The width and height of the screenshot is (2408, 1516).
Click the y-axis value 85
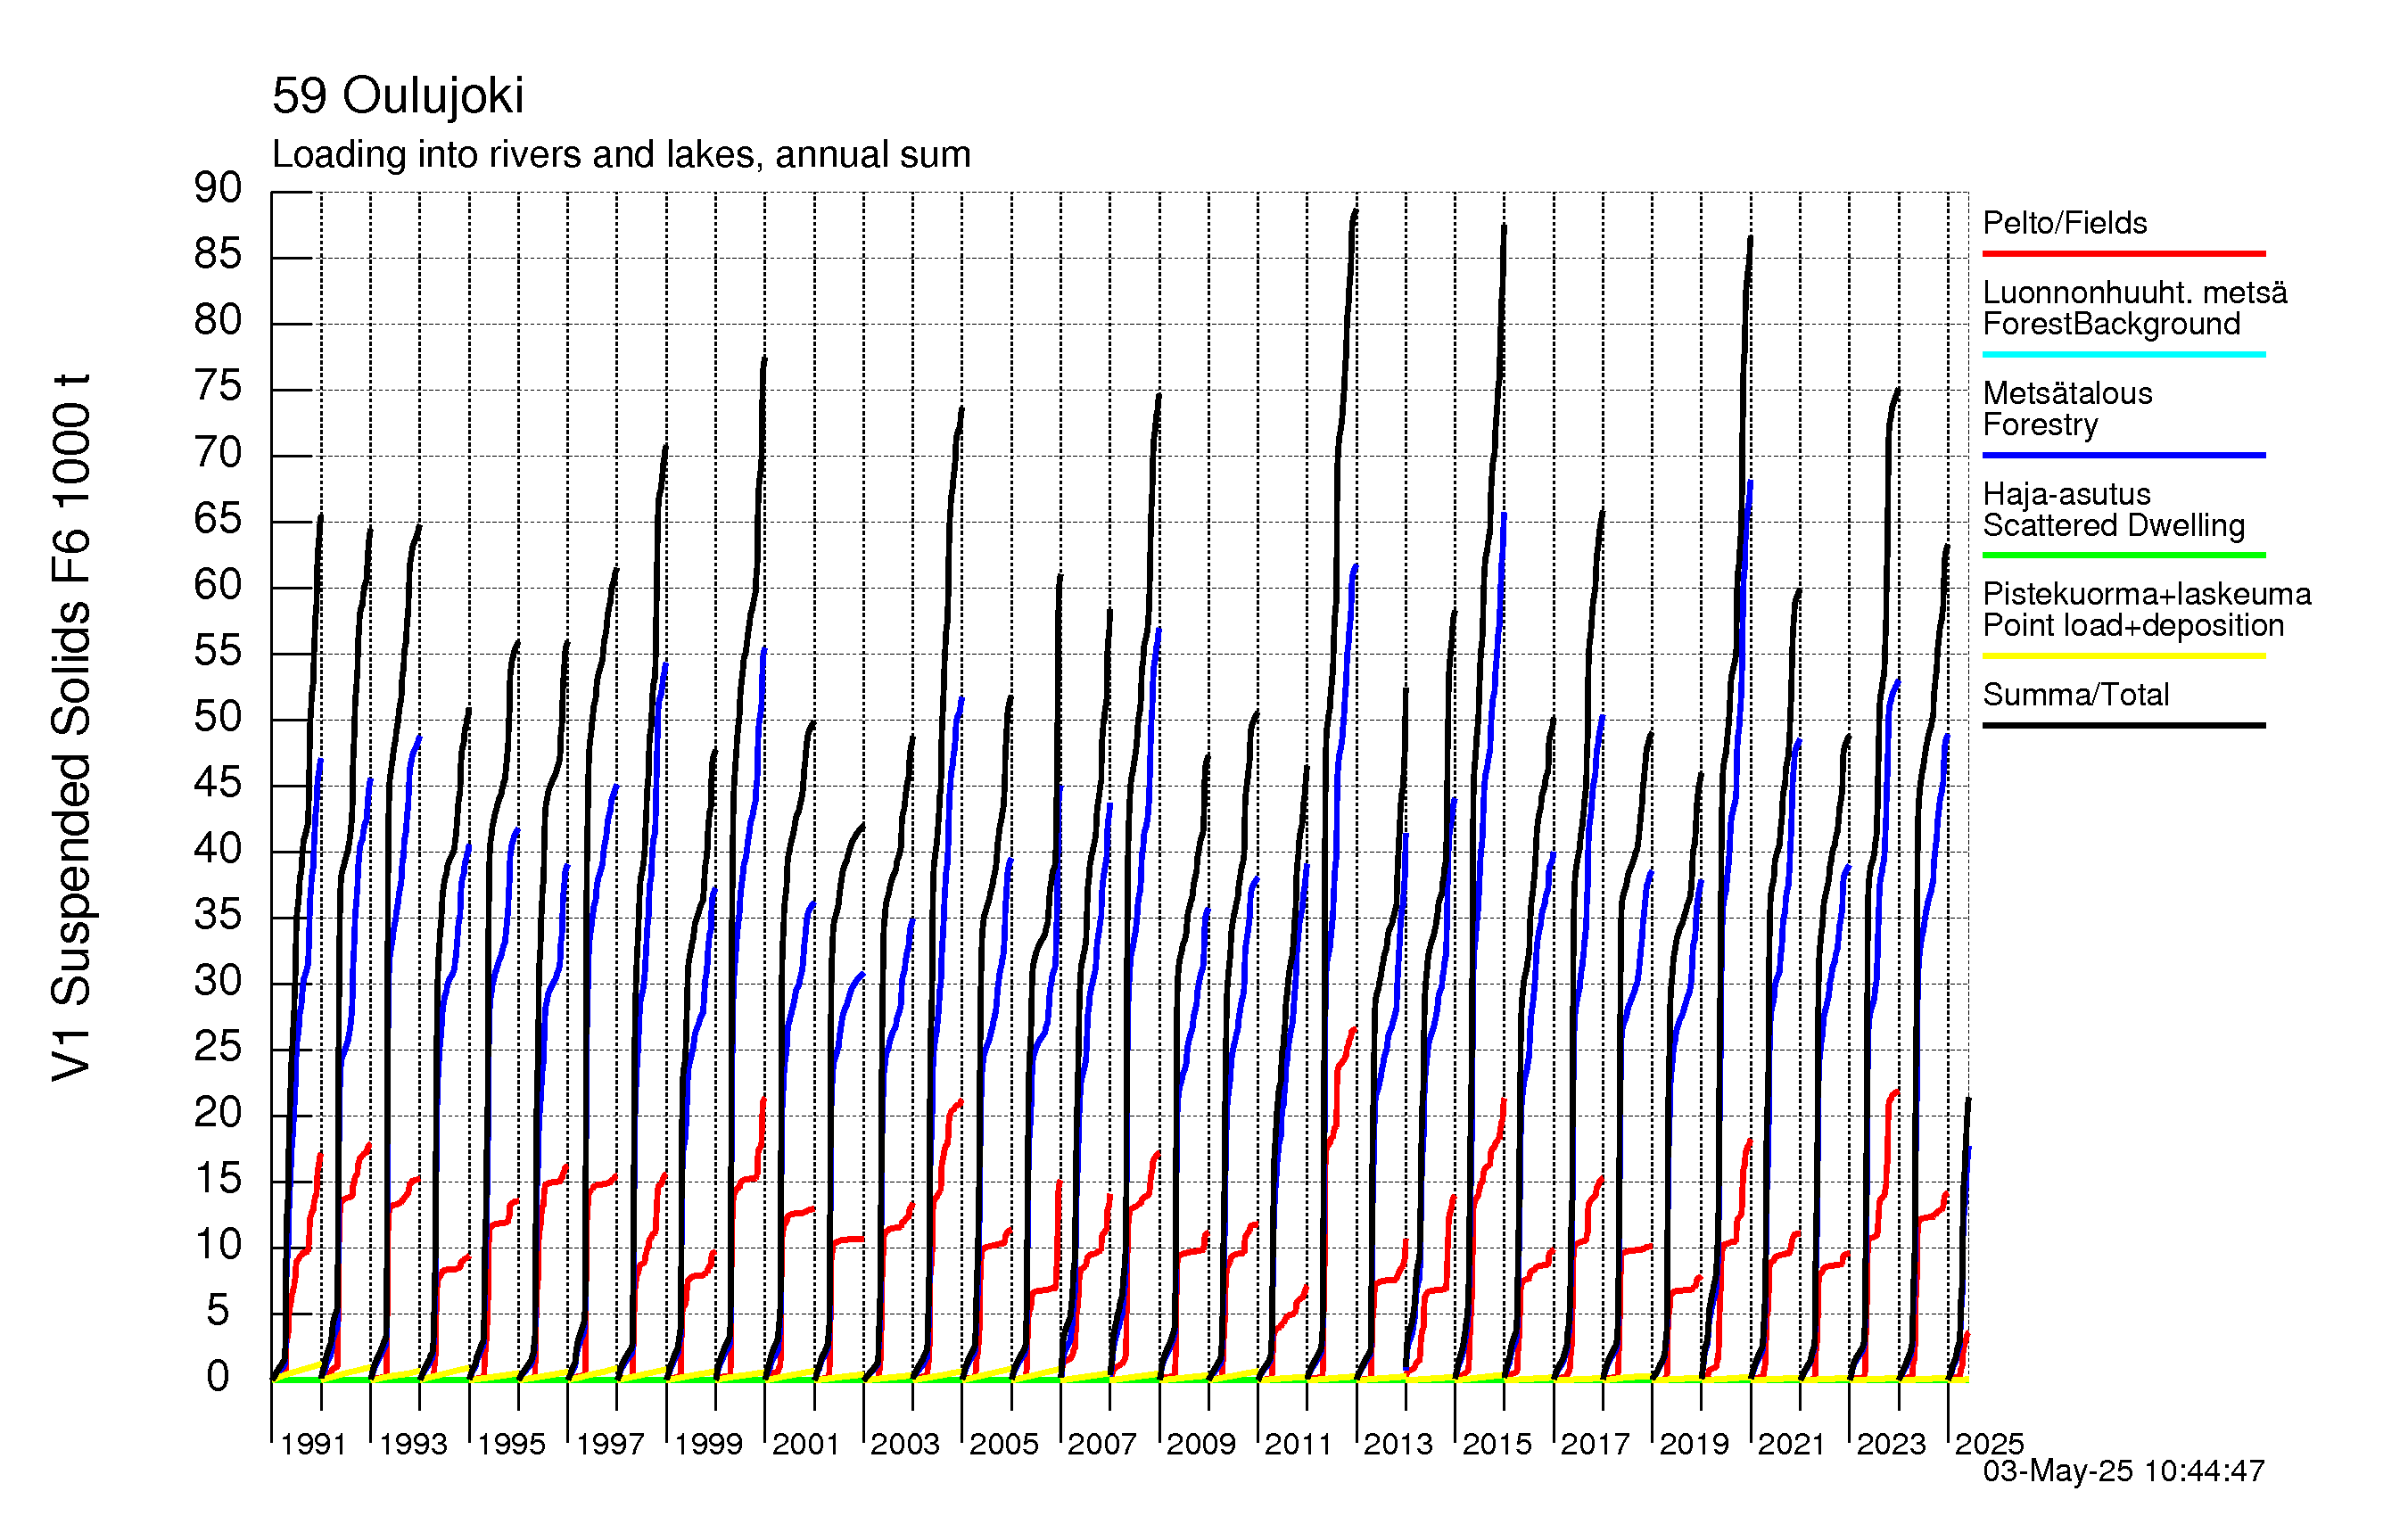tap(218, 254)
